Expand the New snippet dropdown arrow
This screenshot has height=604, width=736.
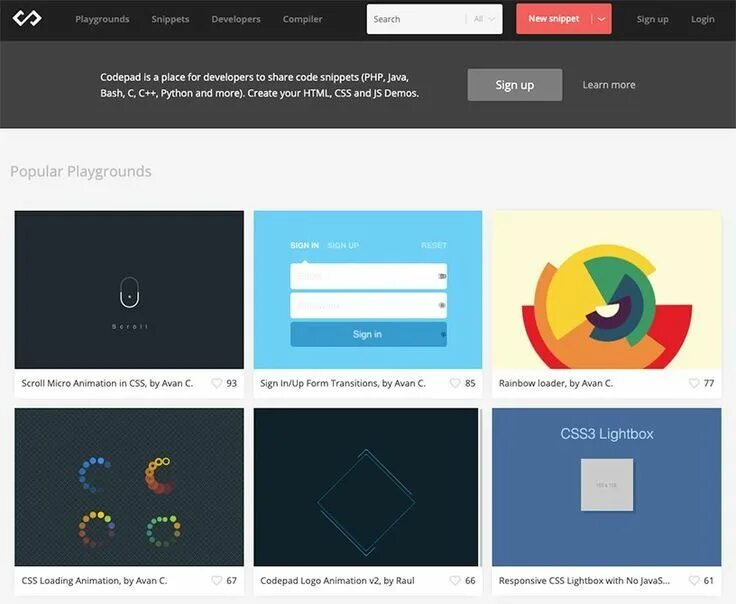click(x=601, y=19)
